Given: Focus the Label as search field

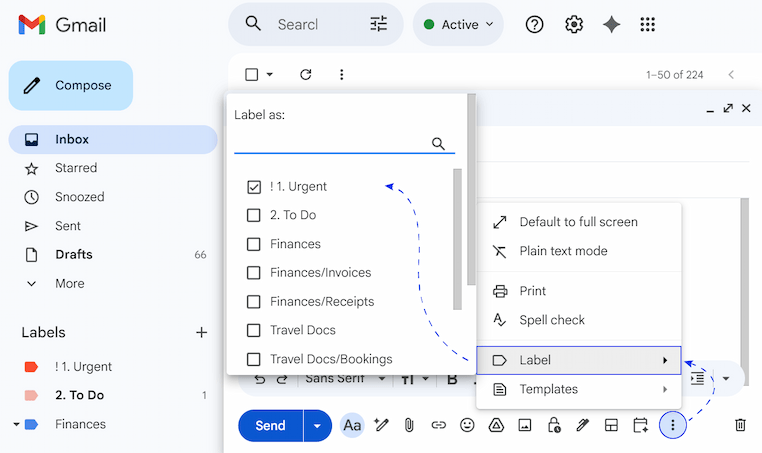Looking at the screenshot, I should pyautogui.click(x=344, y=143).
